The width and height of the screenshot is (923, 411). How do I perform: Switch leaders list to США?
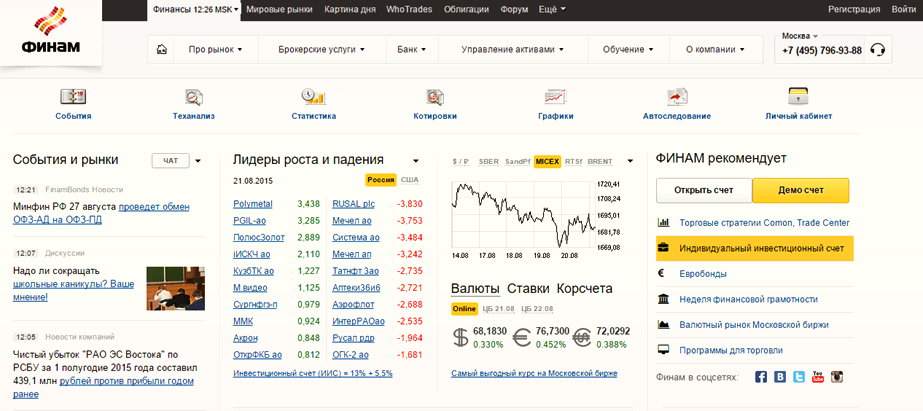point(409,180)
